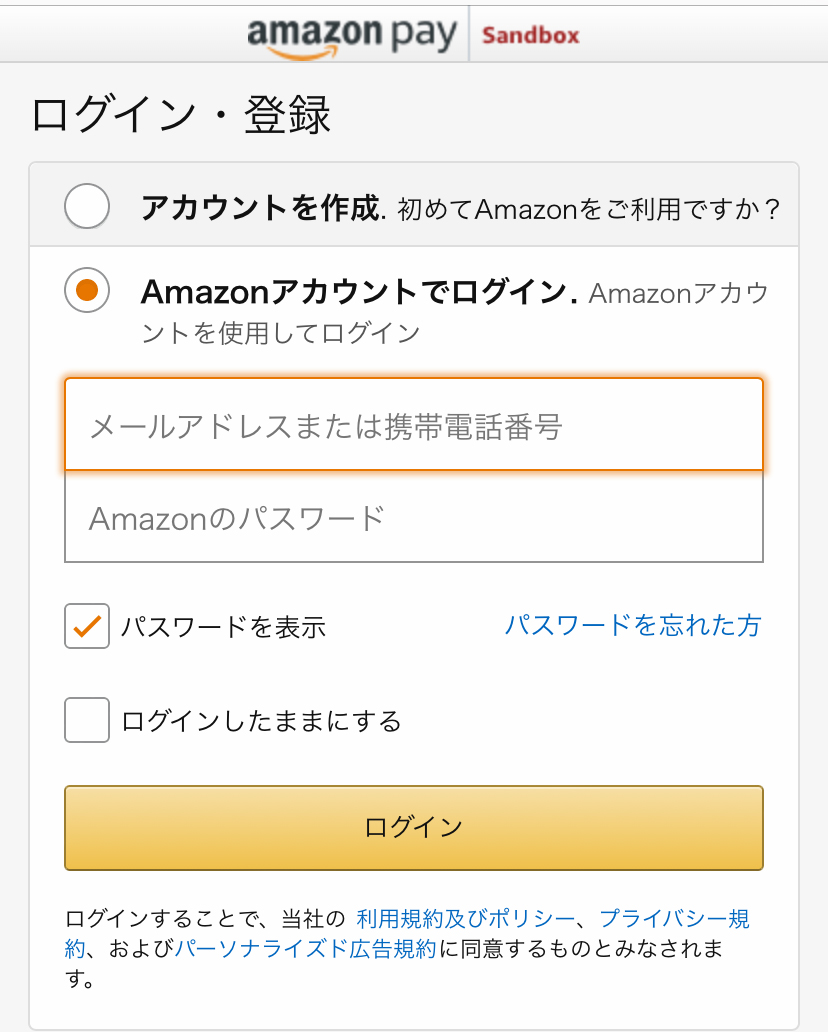Select the Amazonアカウントでログイン radio button
828x1032 pixels.
coord(87,291)
